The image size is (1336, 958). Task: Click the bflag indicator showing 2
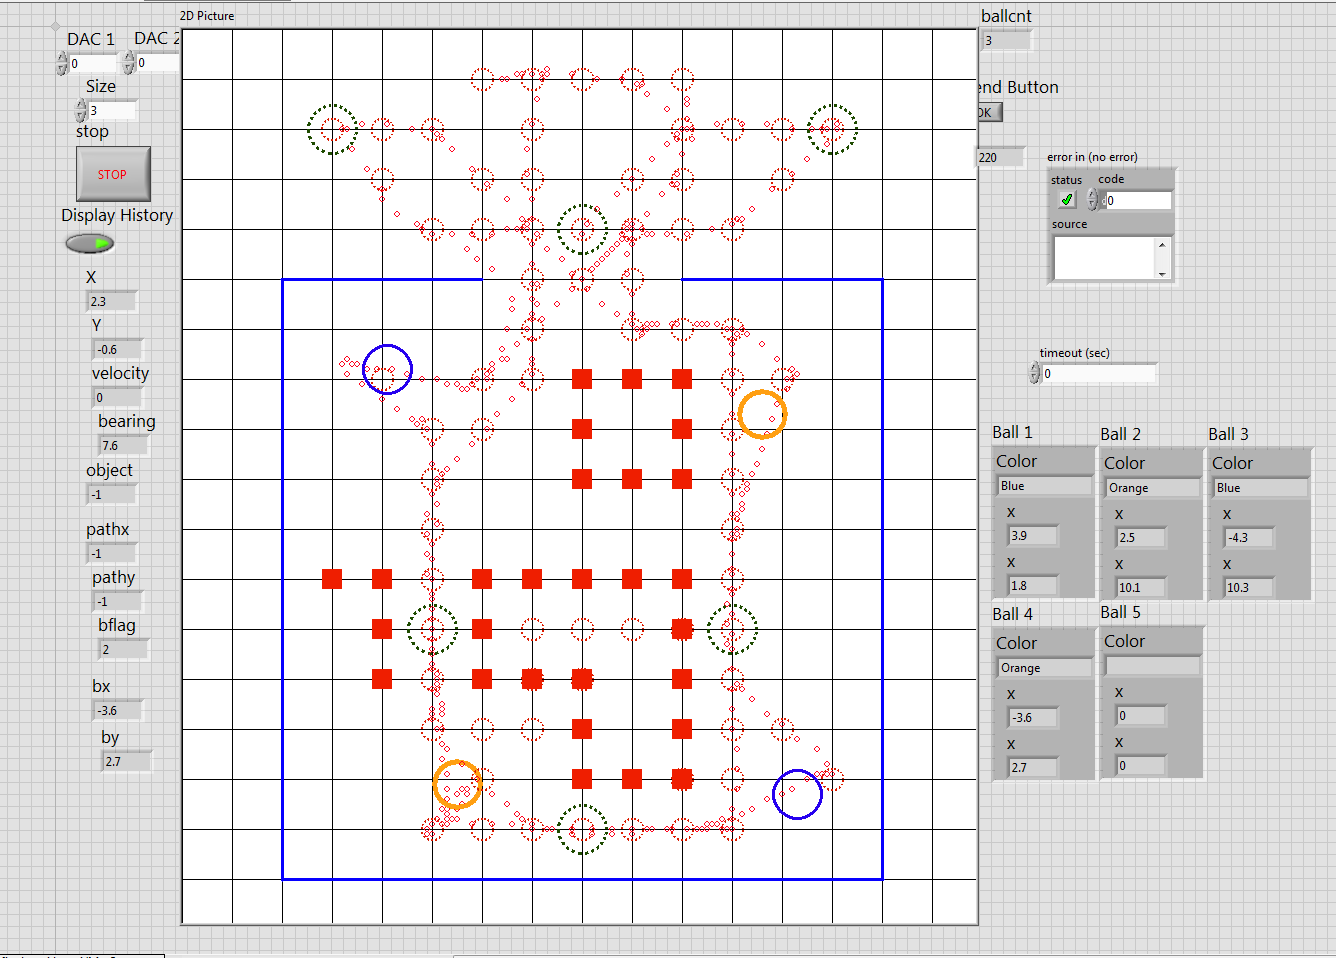tap(124, 649)
